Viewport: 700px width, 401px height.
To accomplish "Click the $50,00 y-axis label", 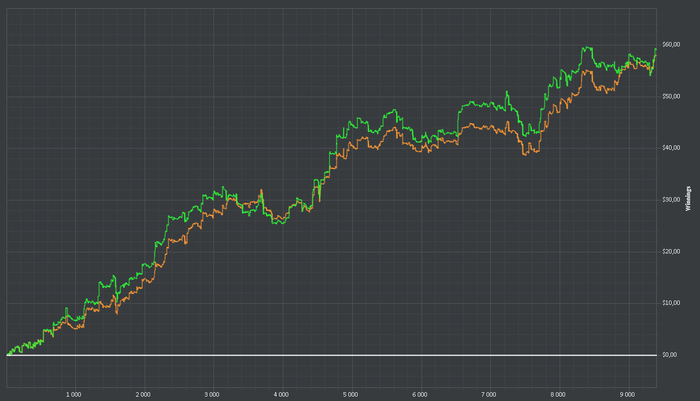I will pyautogui.click(x=671, y=96).
